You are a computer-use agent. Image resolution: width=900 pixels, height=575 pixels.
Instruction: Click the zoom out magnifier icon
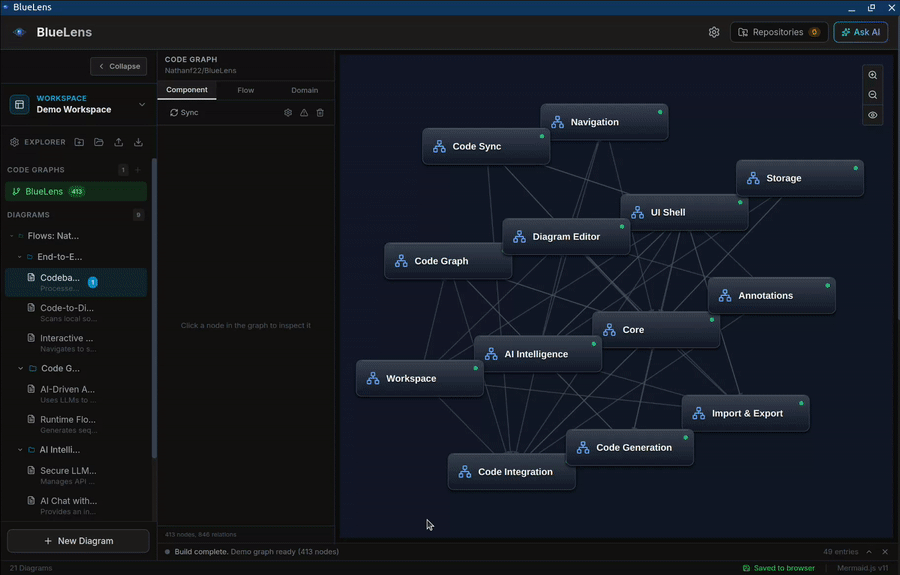tap(873, 96)
